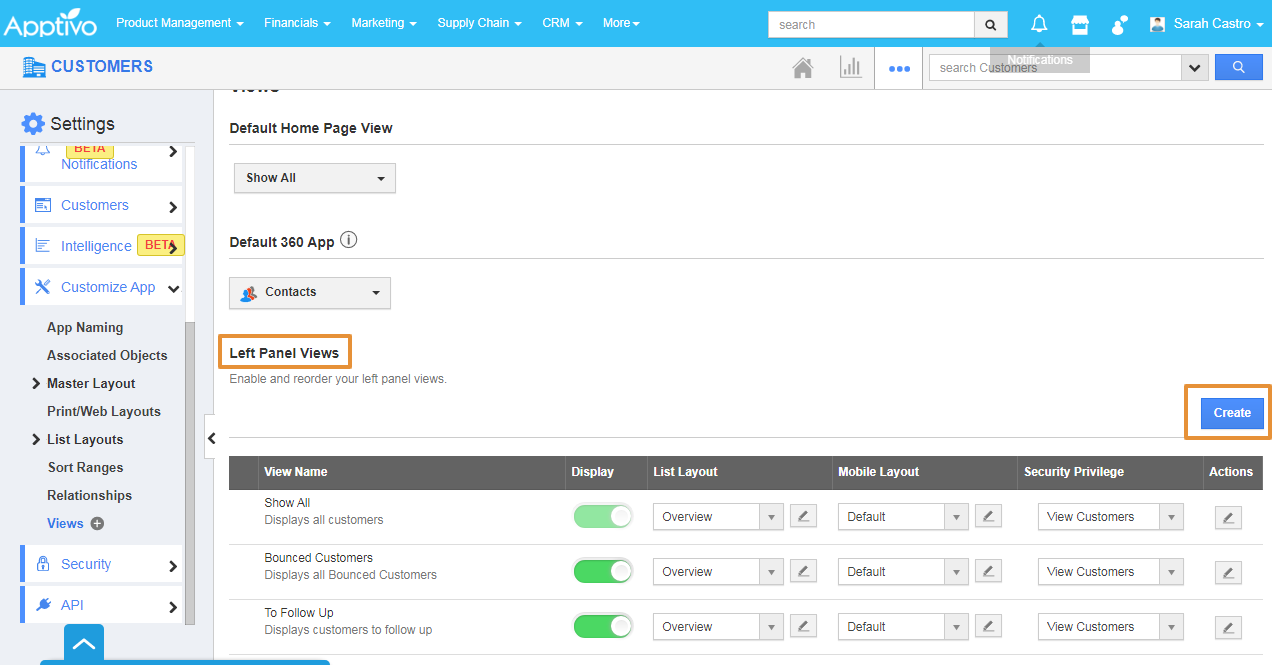This screenshot has height=665, width=1272.
Task: Open the Financials menu
Action: 297,23
